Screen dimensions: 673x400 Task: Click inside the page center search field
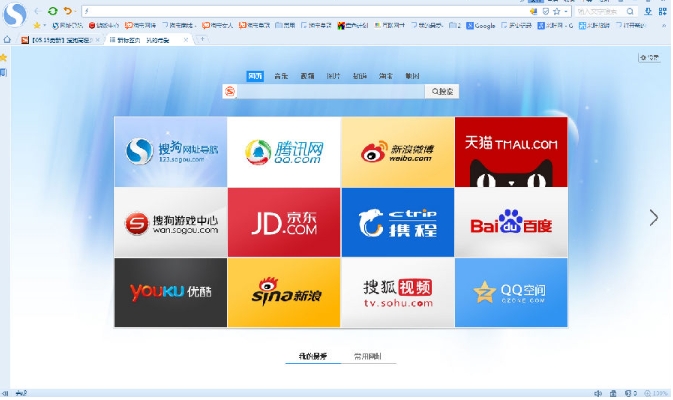[330, 91]
